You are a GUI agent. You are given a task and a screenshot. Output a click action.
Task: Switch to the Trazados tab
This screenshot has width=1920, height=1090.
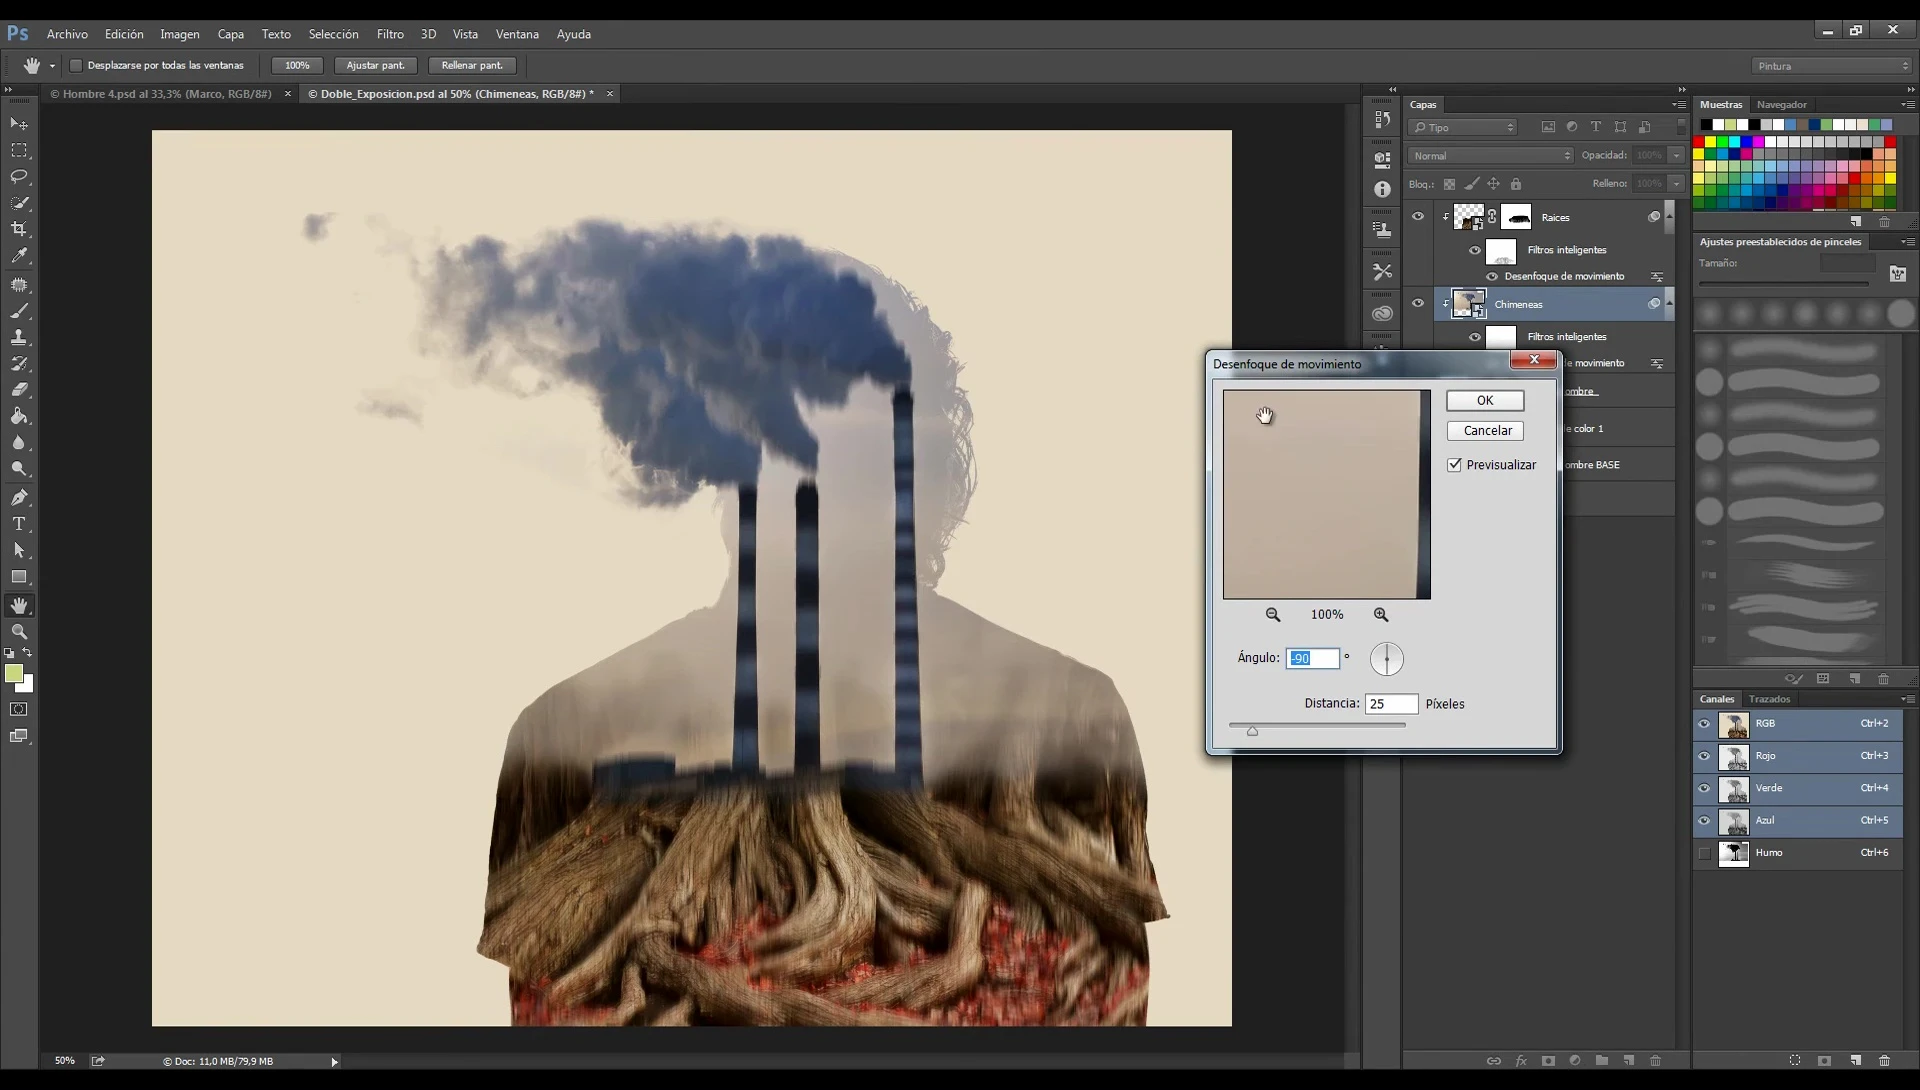coord(1769,699)
